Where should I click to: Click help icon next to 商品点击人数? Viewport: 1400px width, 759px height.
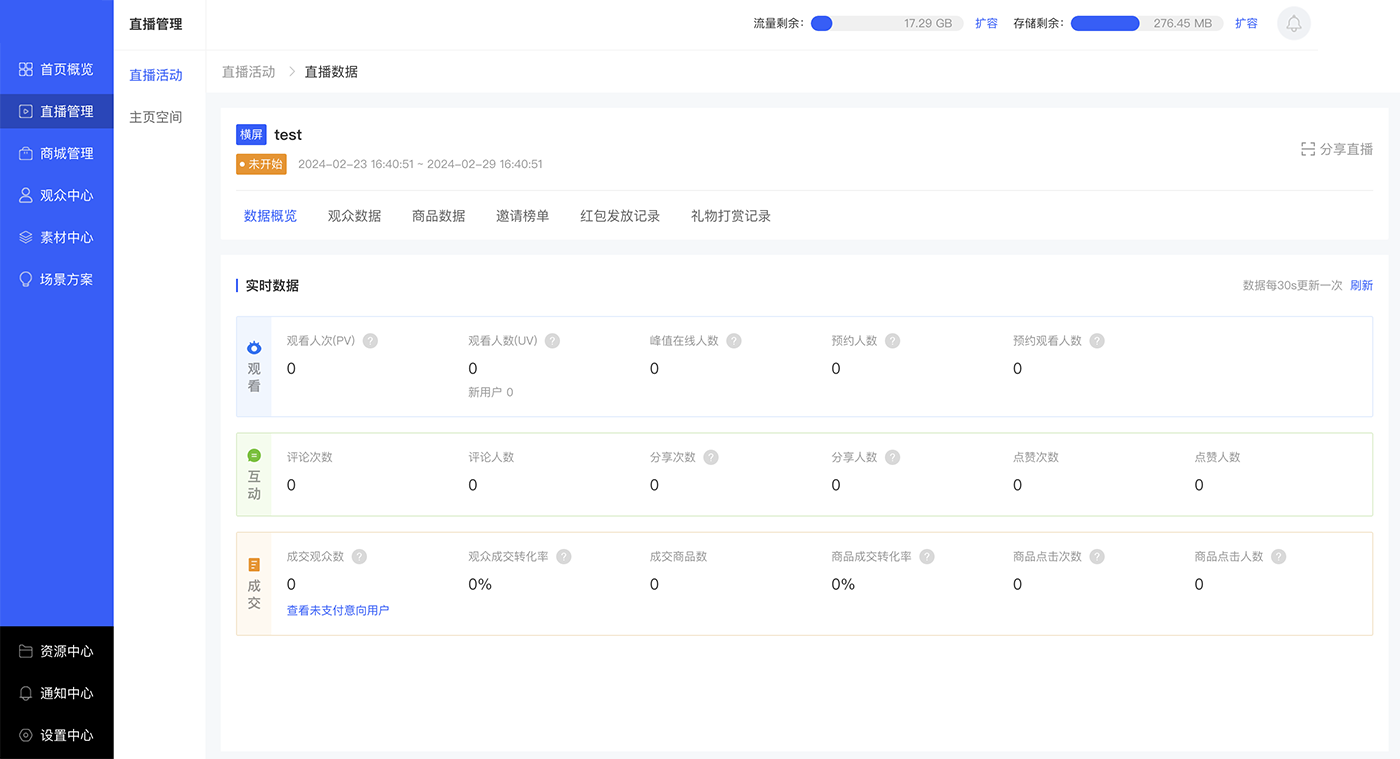(1278, 557)
